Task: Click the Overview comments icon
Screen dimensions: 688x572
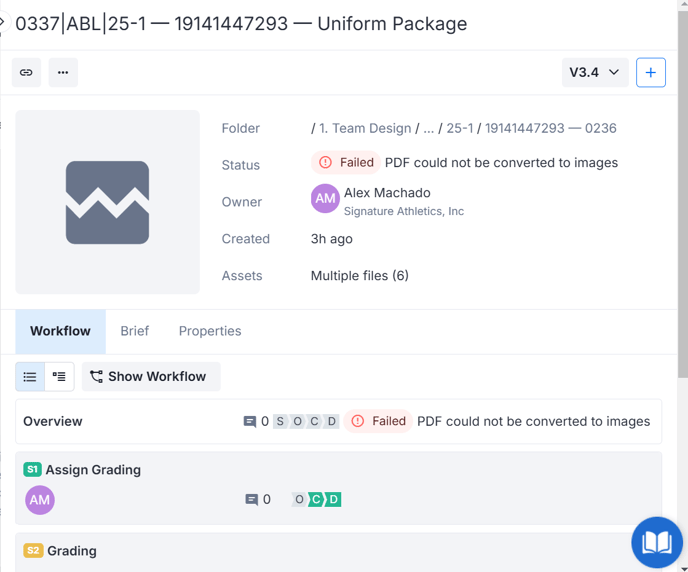Action: pyautogui.click(x=250, y=422)
